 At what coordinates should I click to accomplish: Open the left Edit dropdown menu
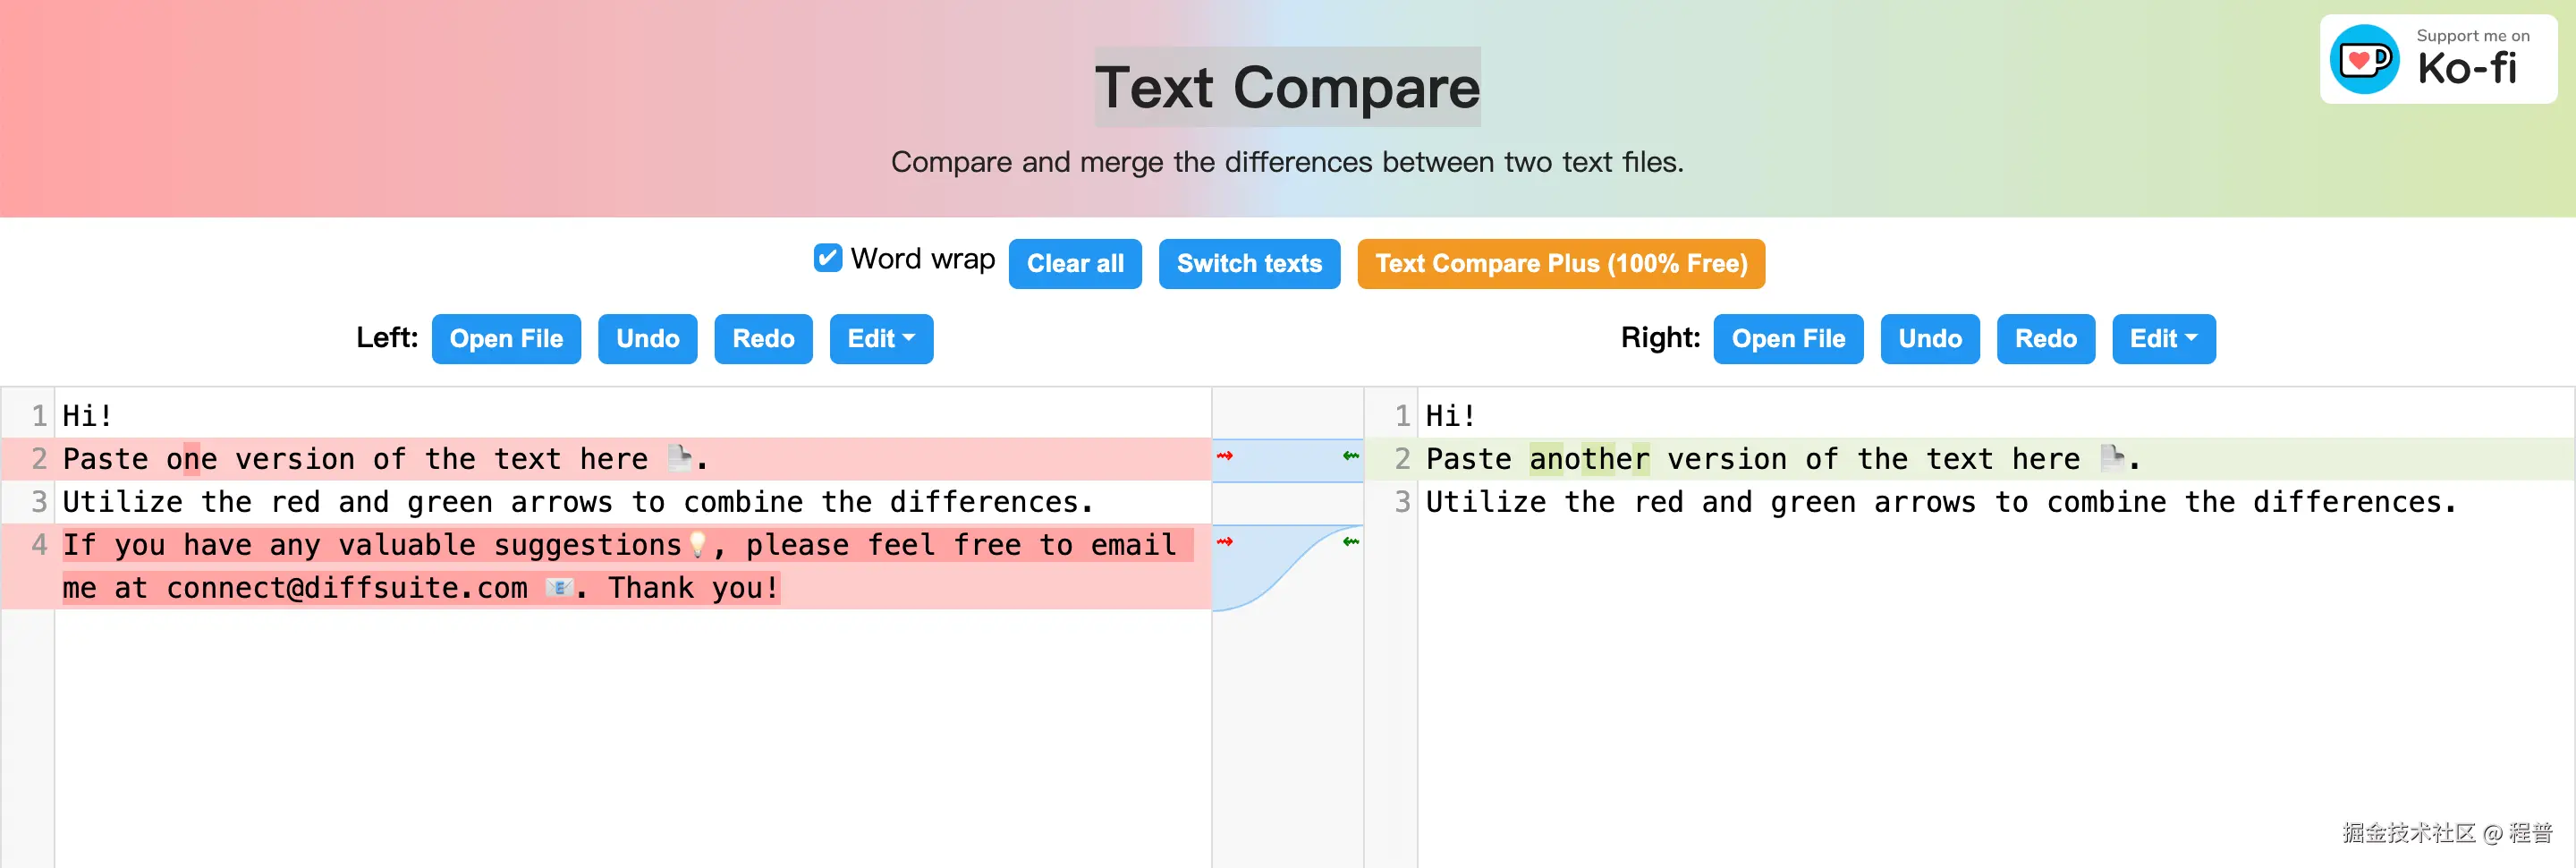881,339
